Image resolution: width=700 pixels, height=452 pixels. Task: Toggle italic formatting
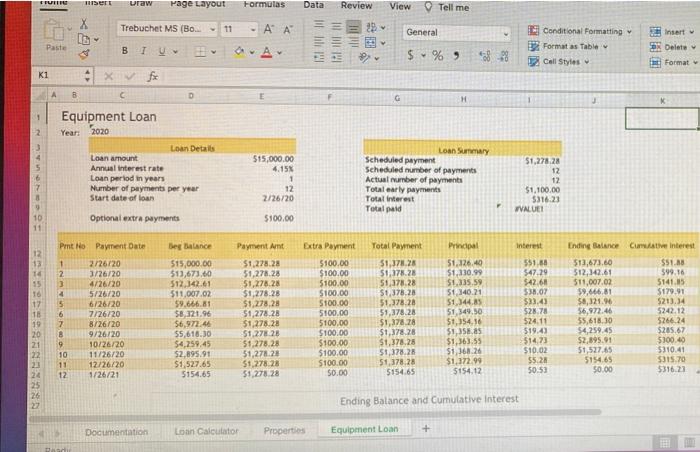144,51
